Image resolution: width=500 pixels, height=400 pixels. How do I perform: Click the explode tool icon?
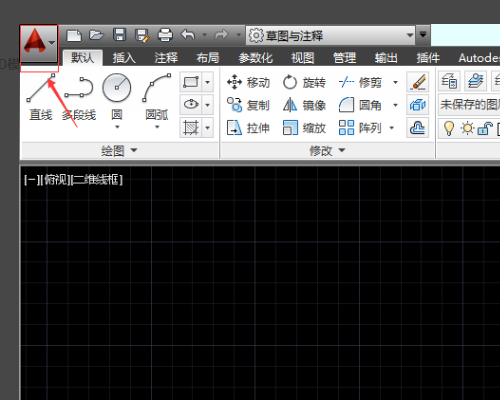417,105
